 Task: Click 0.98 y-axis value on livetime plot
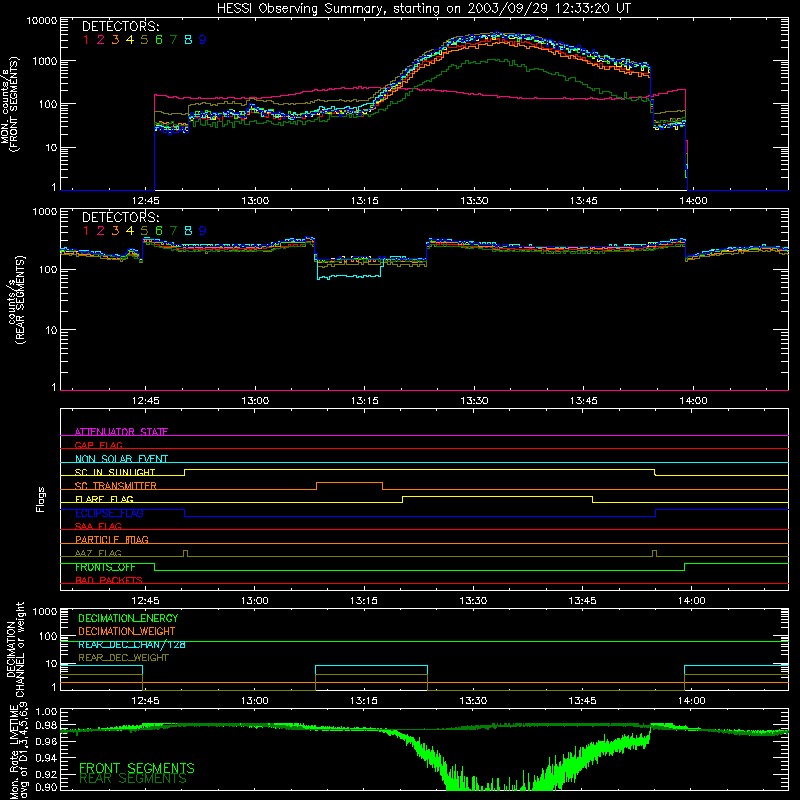click(x=47, y=726)
